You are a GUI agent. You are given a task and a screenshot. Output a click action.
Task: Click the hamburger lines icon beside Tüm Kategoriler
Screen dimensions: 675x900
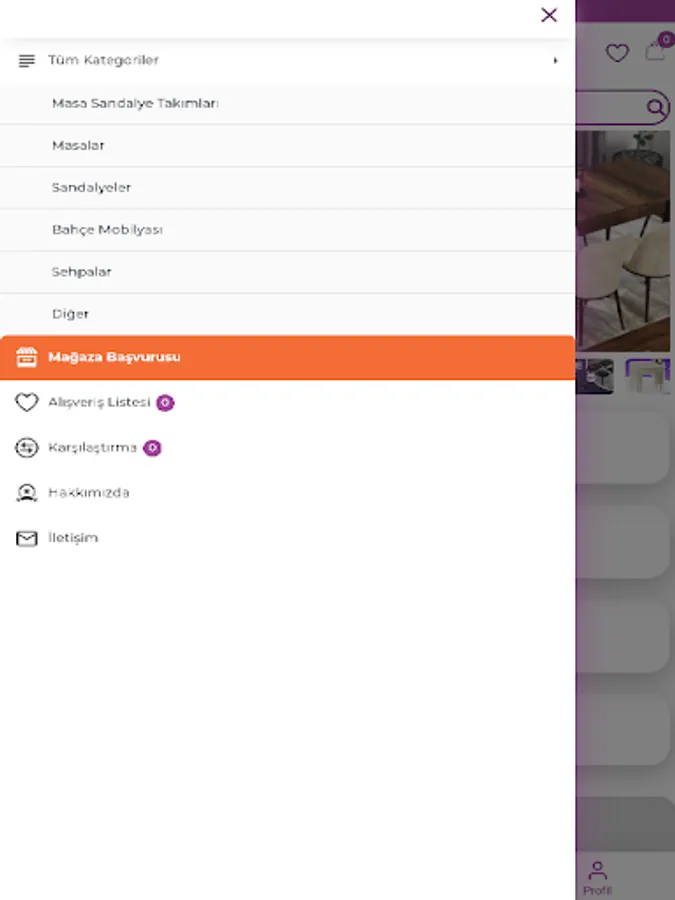[x=26, y=60]
